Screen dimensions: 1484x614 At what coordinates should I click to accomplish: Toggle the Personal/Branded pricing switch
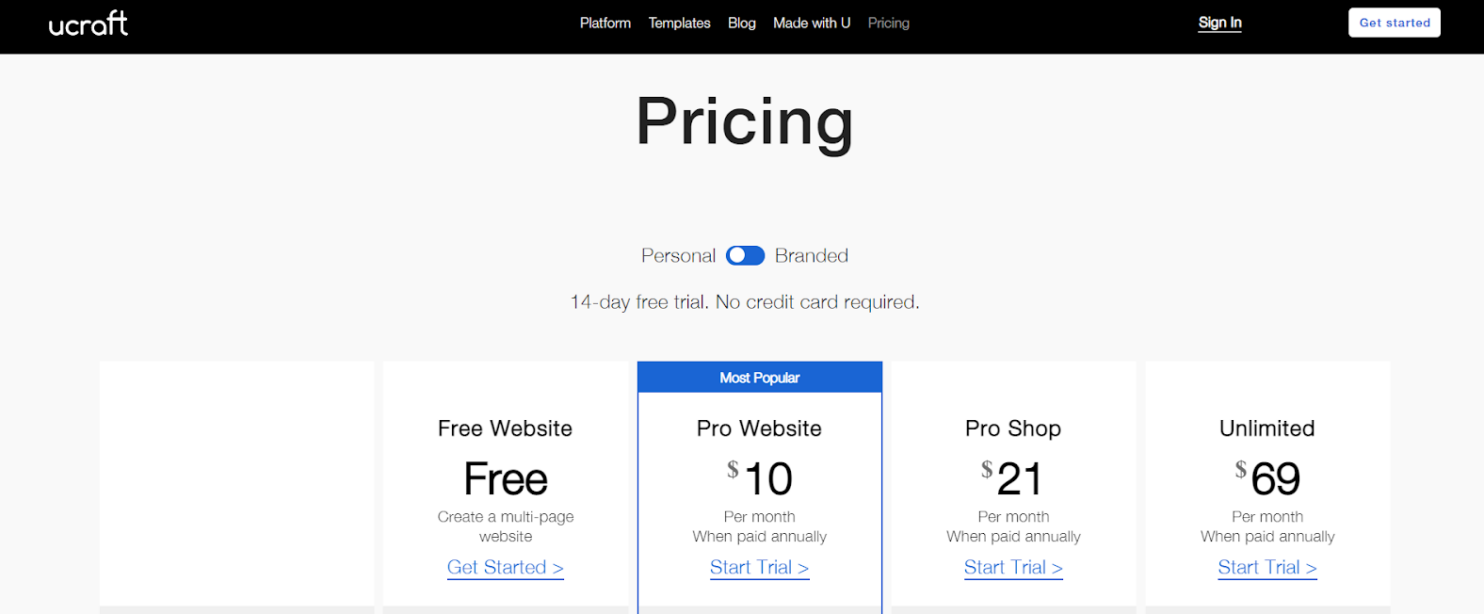click(x=745, y=255)
